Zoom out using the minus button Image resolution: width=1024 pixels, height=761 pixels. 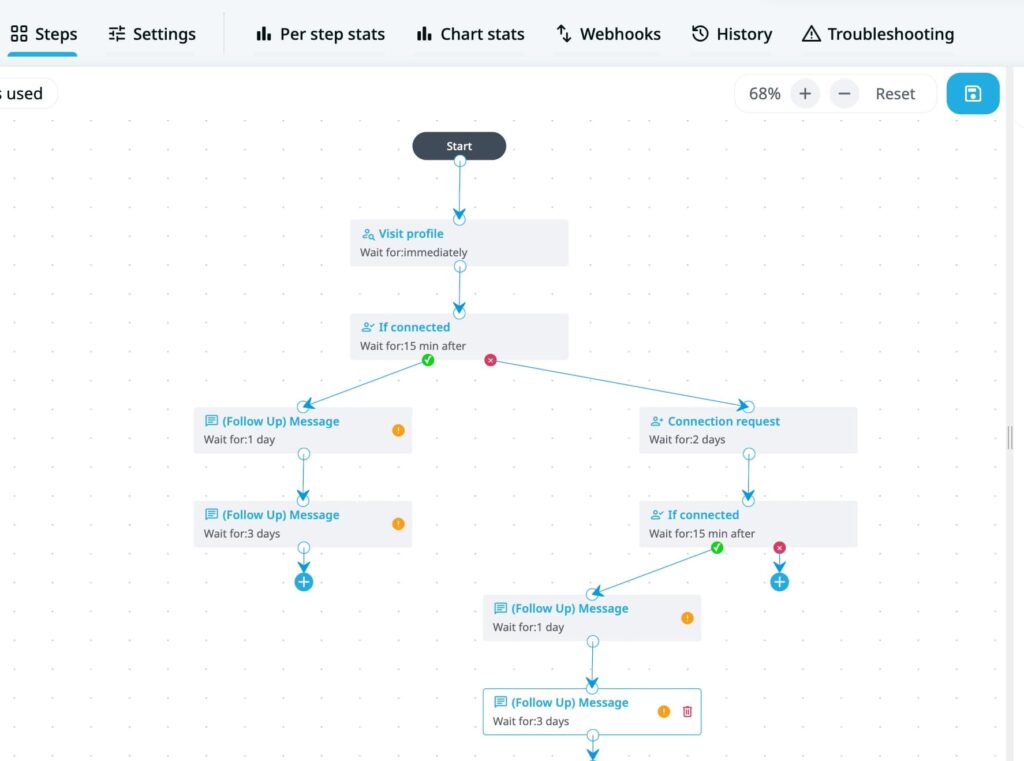tap(844, 93)
